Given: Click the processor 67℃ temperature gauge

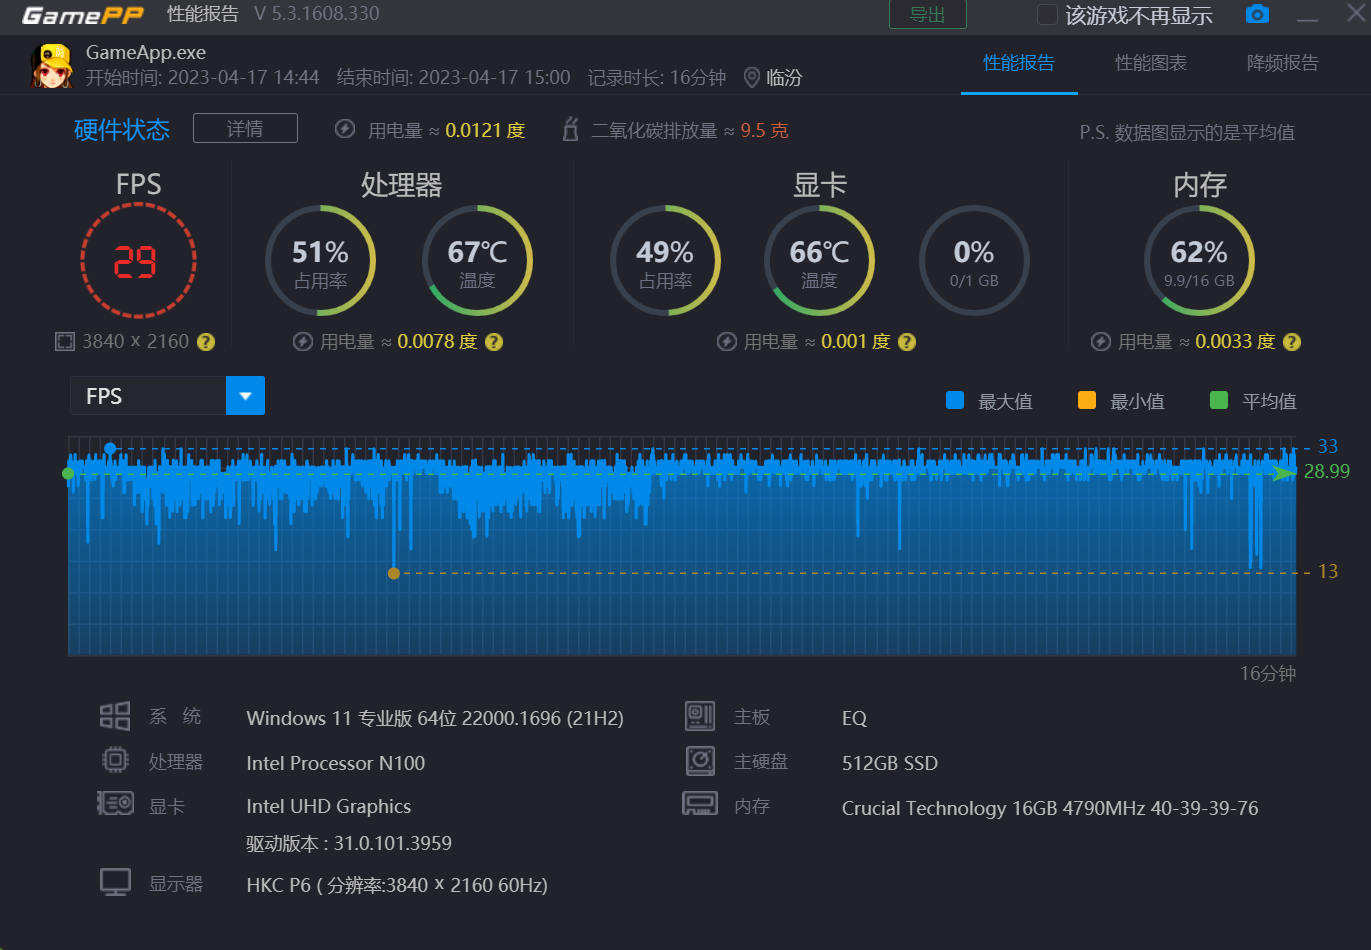Looking at the screenshot, I should 477,261.
